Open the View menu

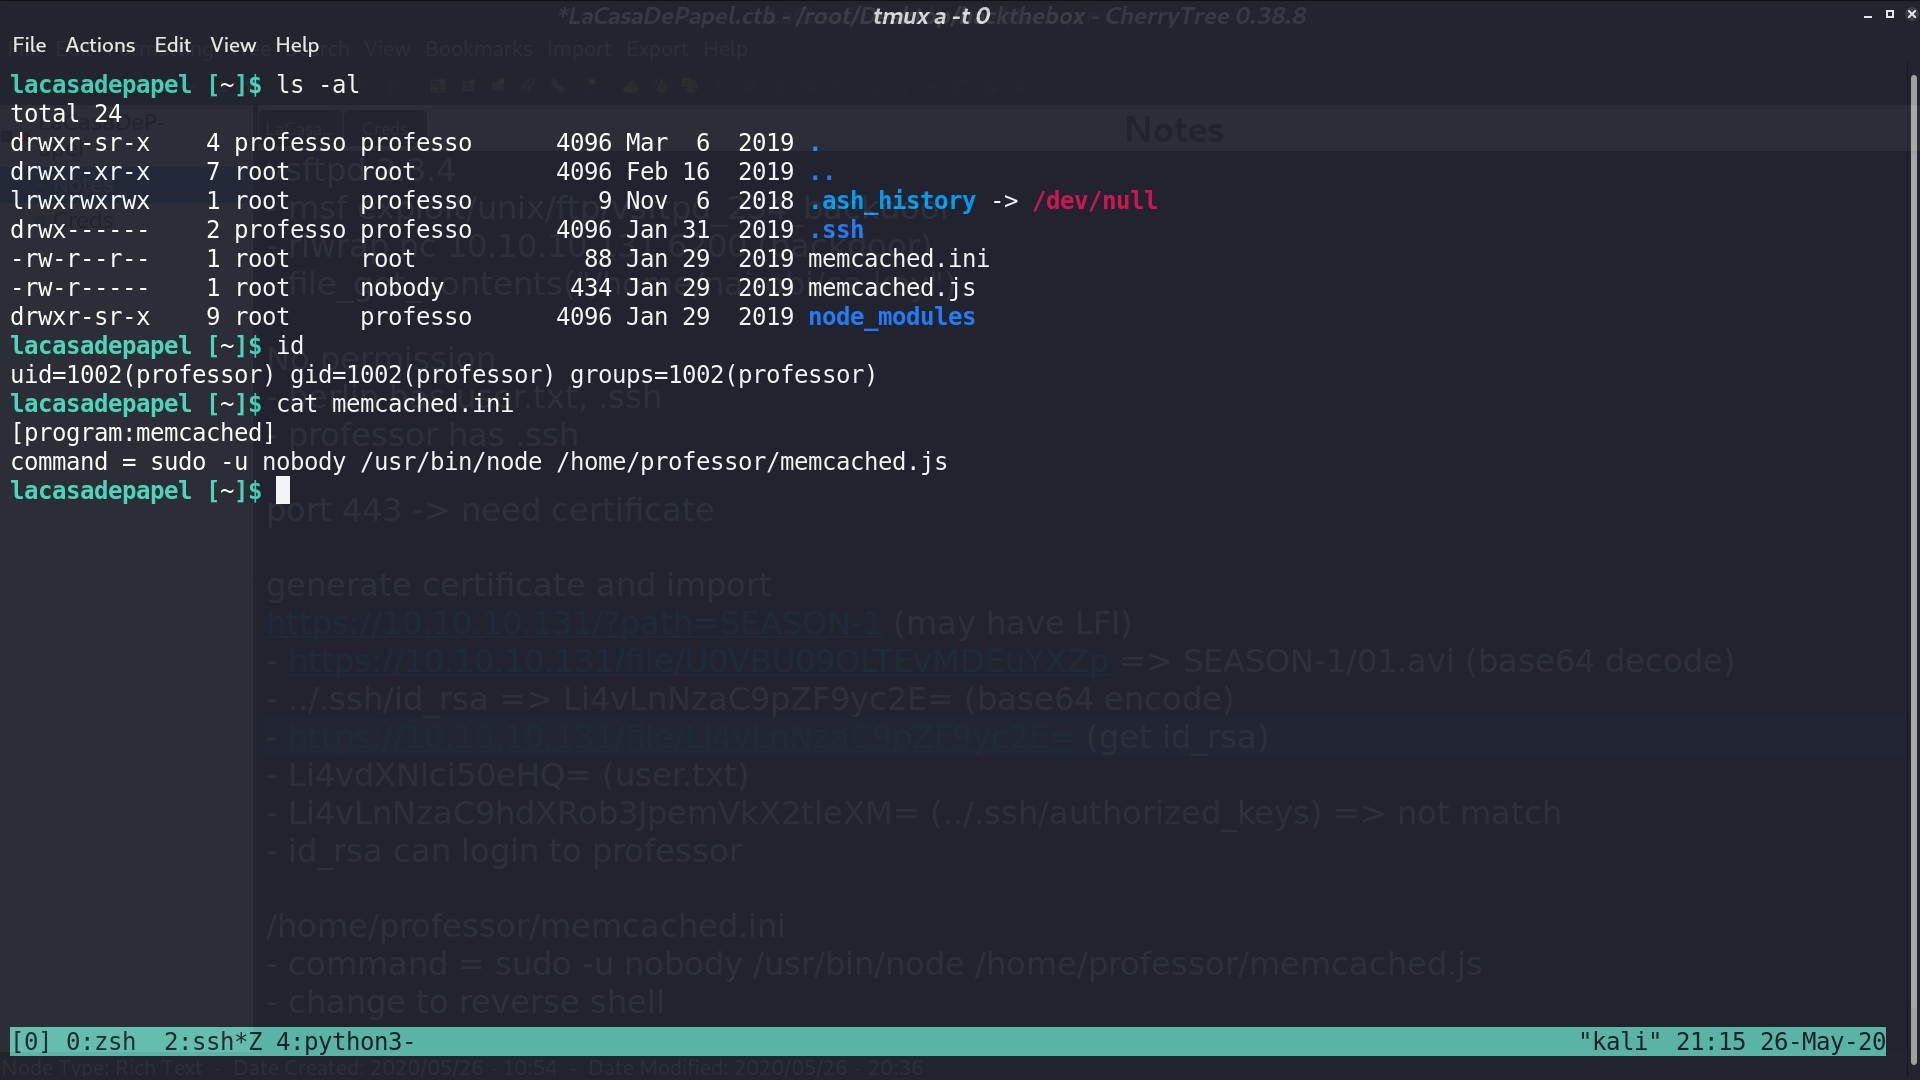(x=233, y=45)
